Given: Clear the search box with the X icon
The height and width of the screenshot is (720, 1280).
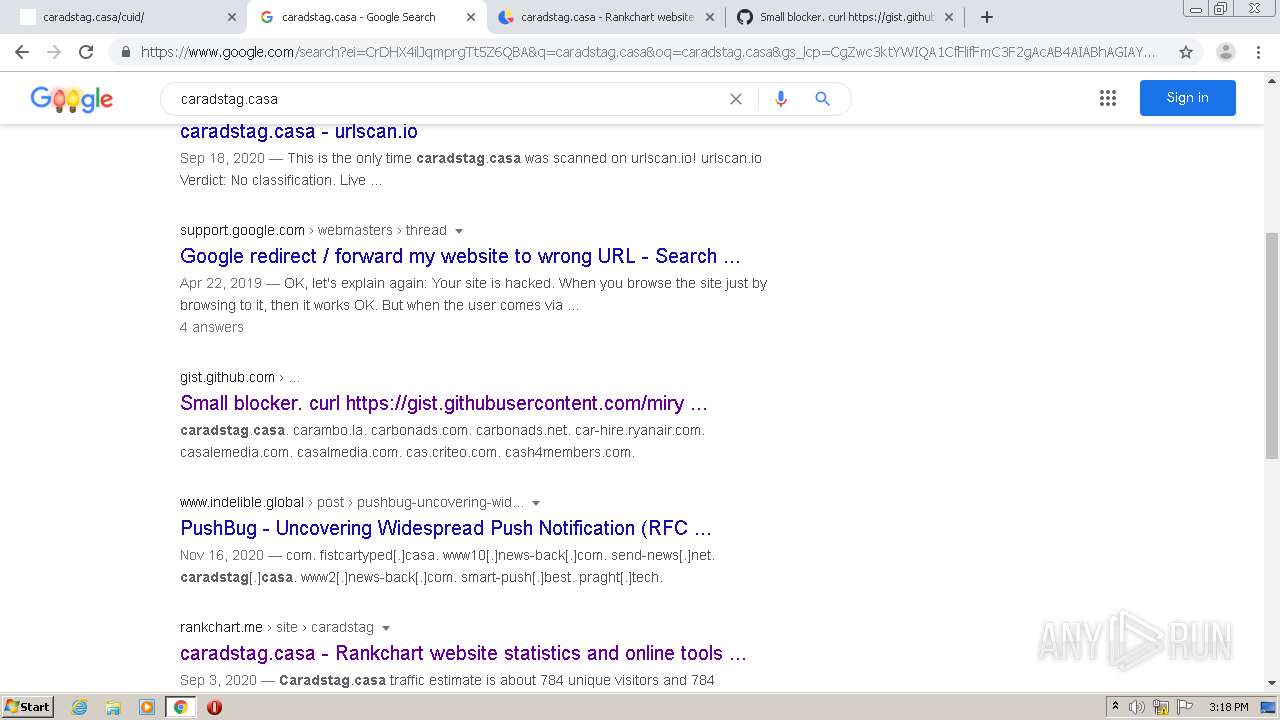Looking at the screenshot, I should (736, 99).
